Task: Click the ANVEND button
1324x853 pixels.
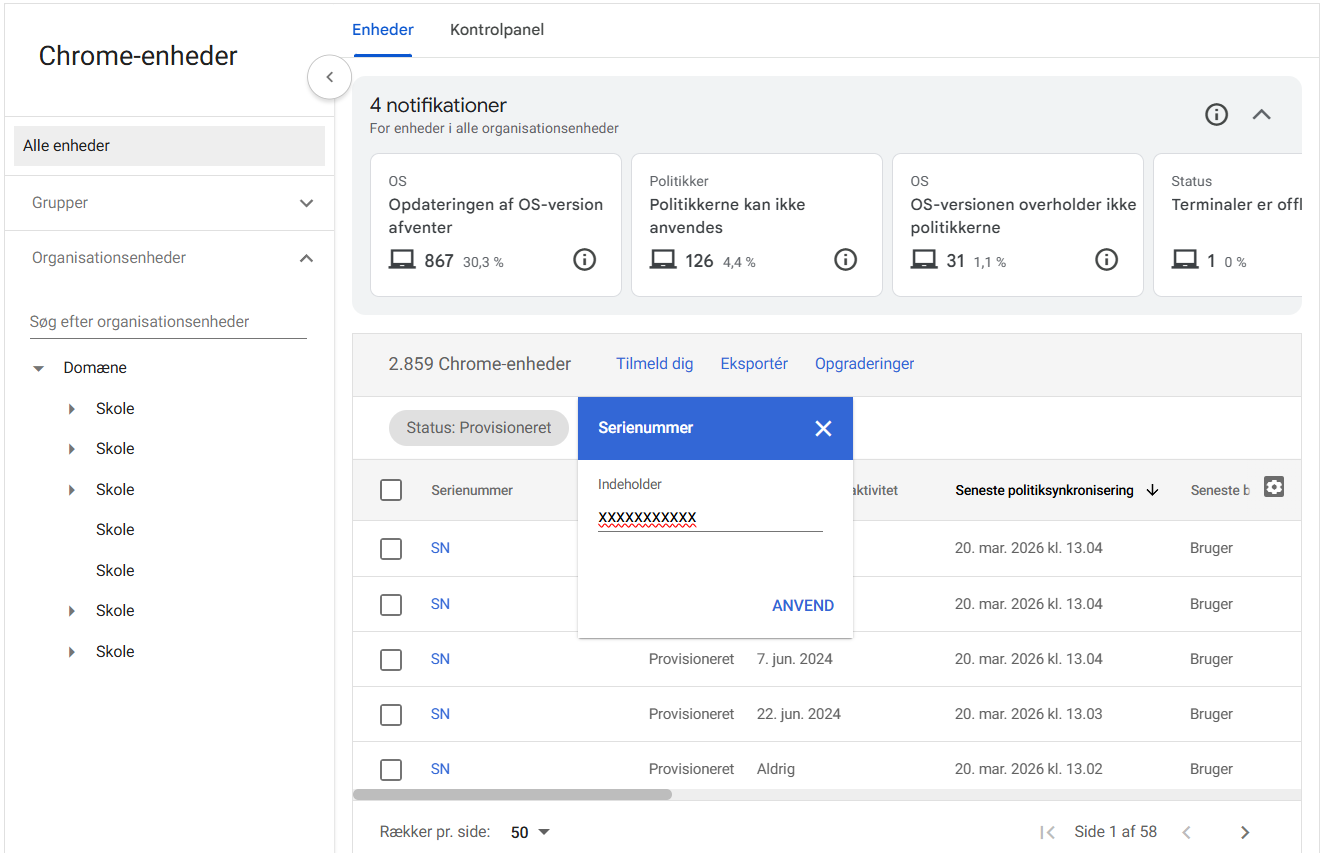Action: (802, 605)
